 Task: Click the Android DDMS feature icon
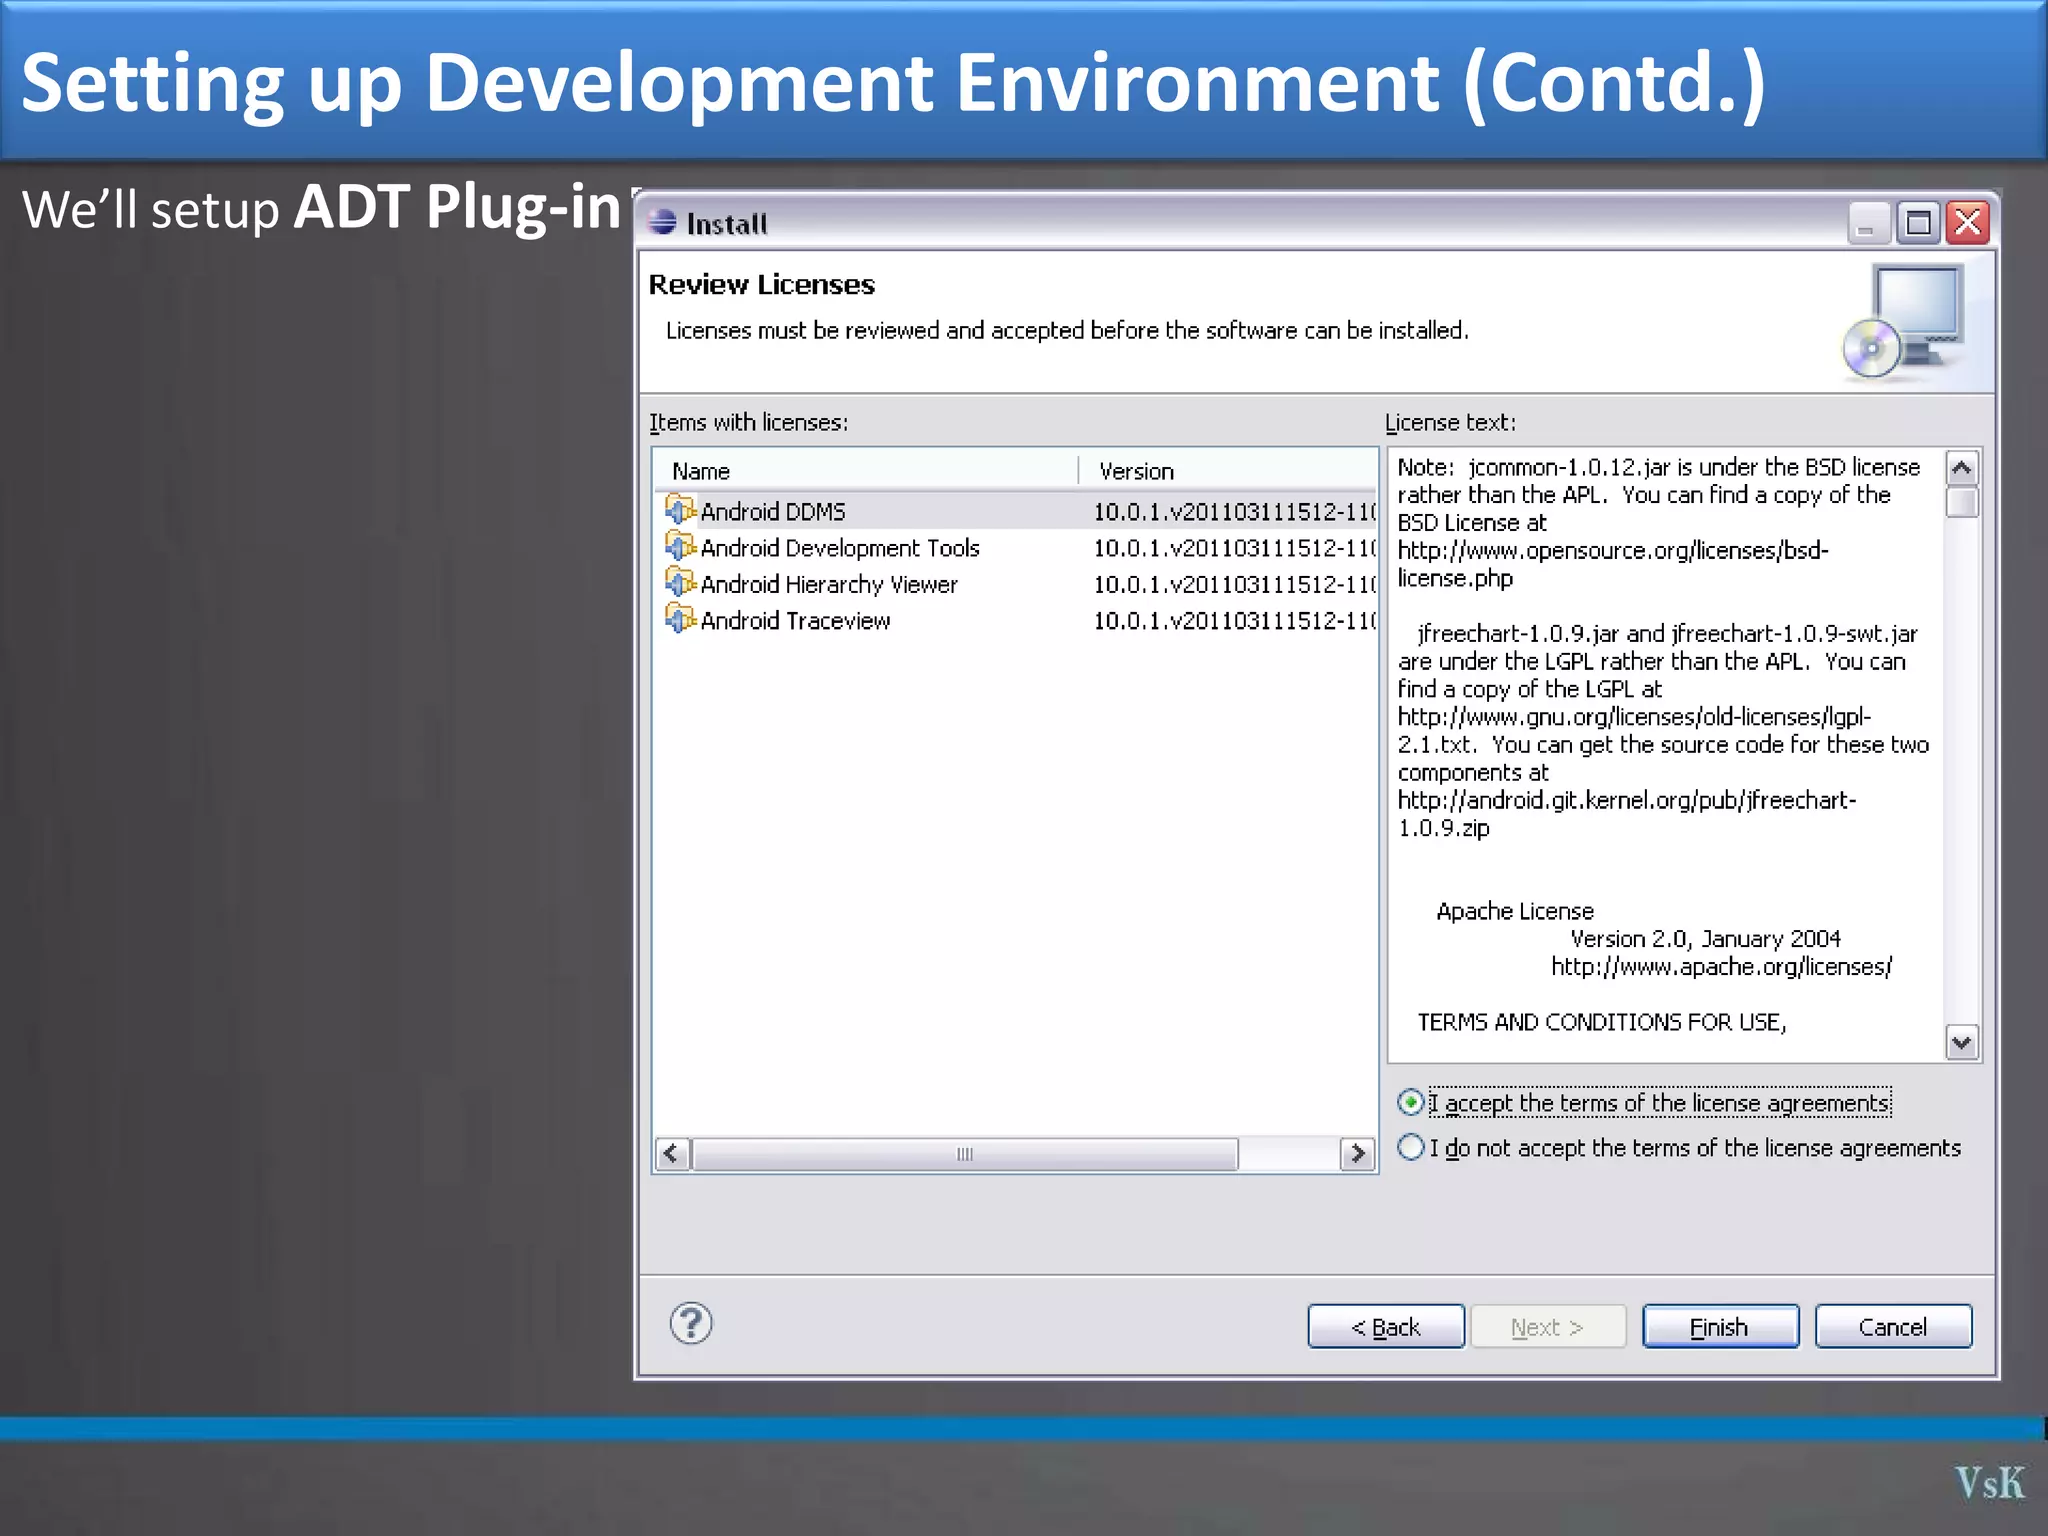[680, 510]
